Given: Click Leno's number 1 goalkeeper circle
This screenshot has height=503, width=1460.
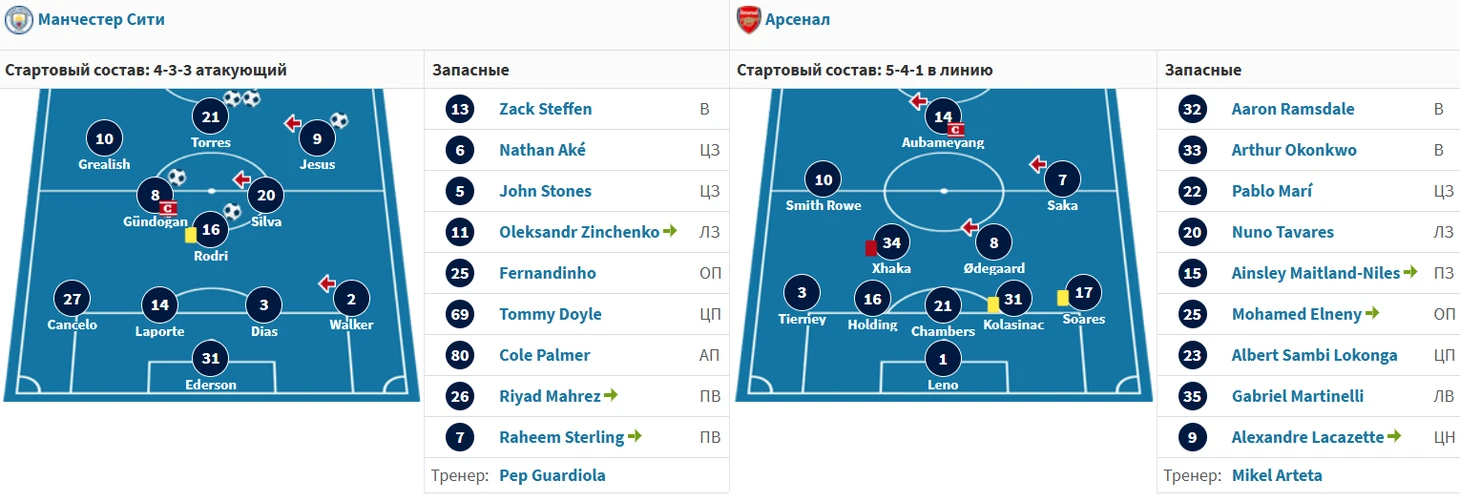Looking at the screenshot, I should (x=942, y=358).
